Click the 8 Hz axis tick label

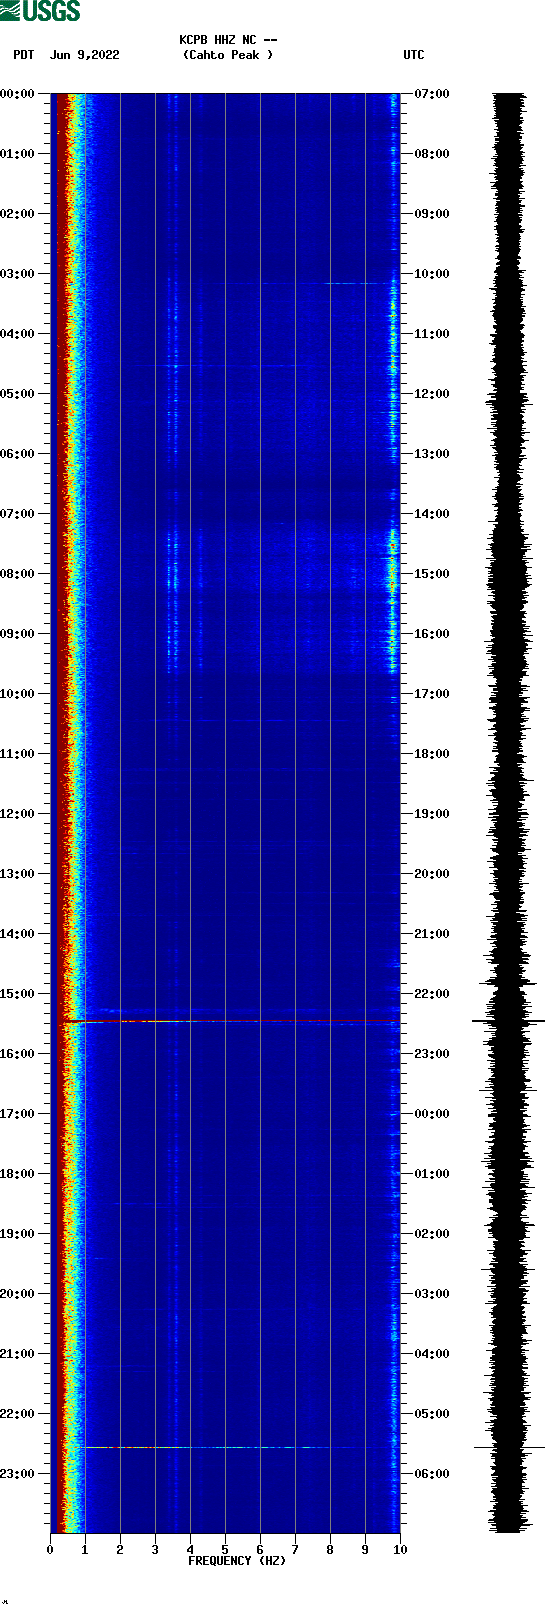point(330,1550)
